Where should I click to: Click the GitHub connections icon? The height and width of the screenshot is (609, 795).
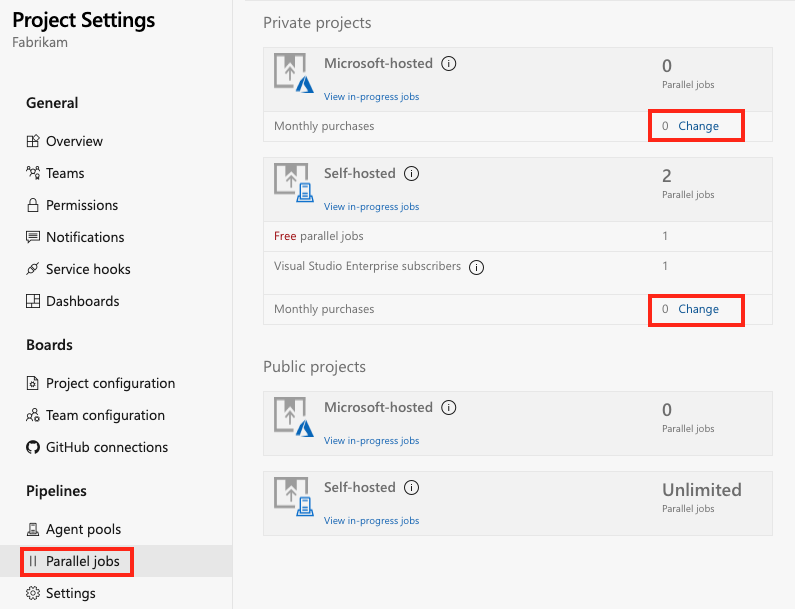pyautogui.click(x=33, y=447)
